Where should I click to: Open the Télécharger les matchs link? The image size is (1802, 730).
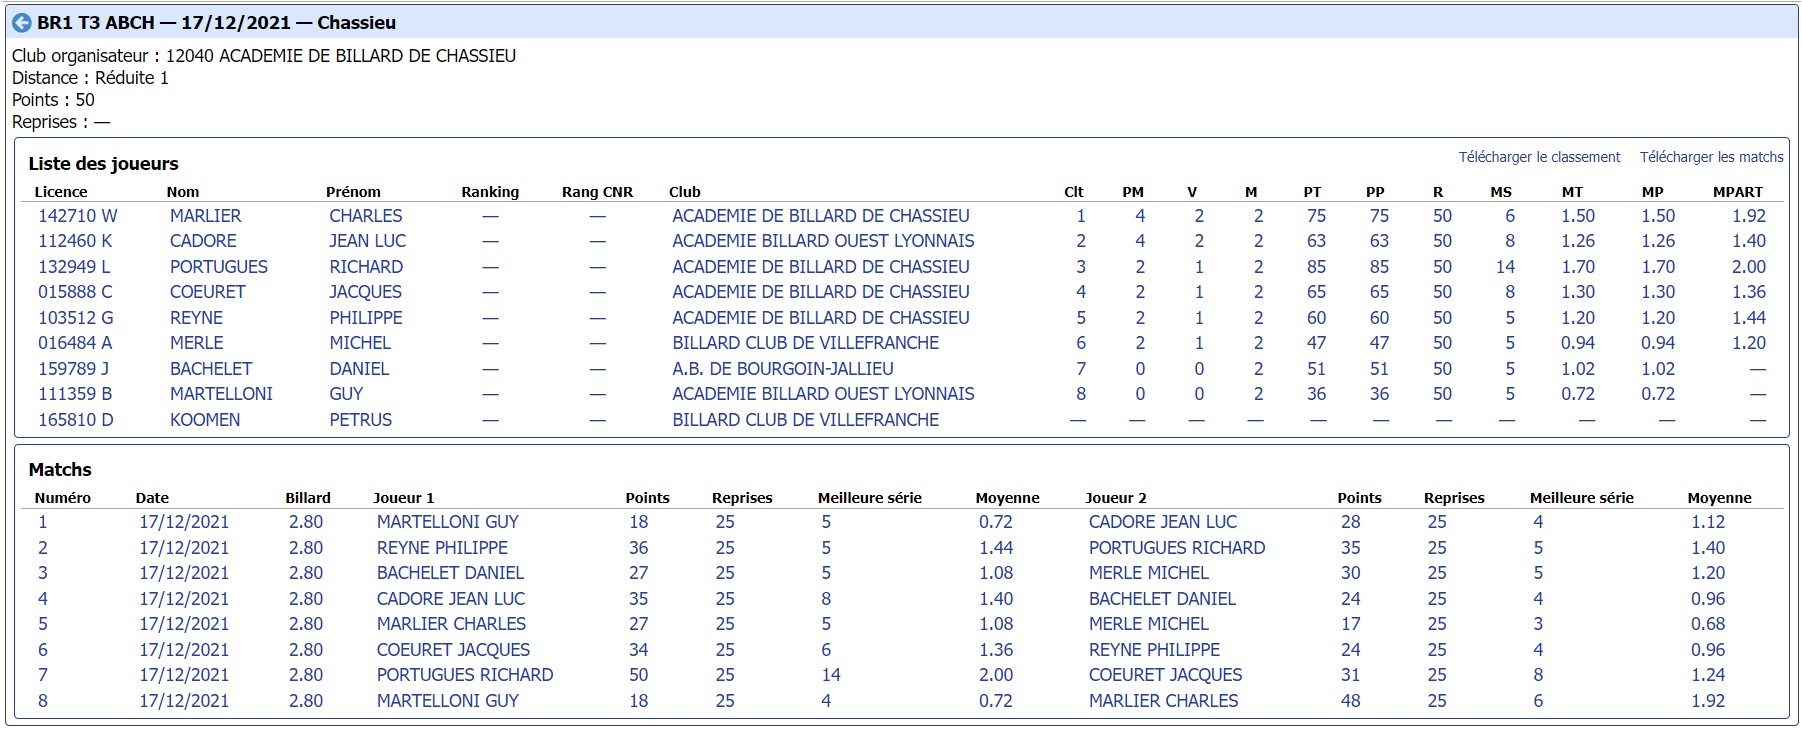pos(1711,157)
